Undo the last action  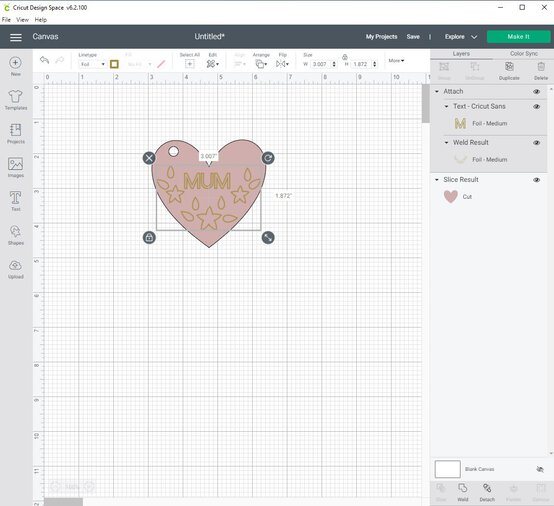coord(45,60)
